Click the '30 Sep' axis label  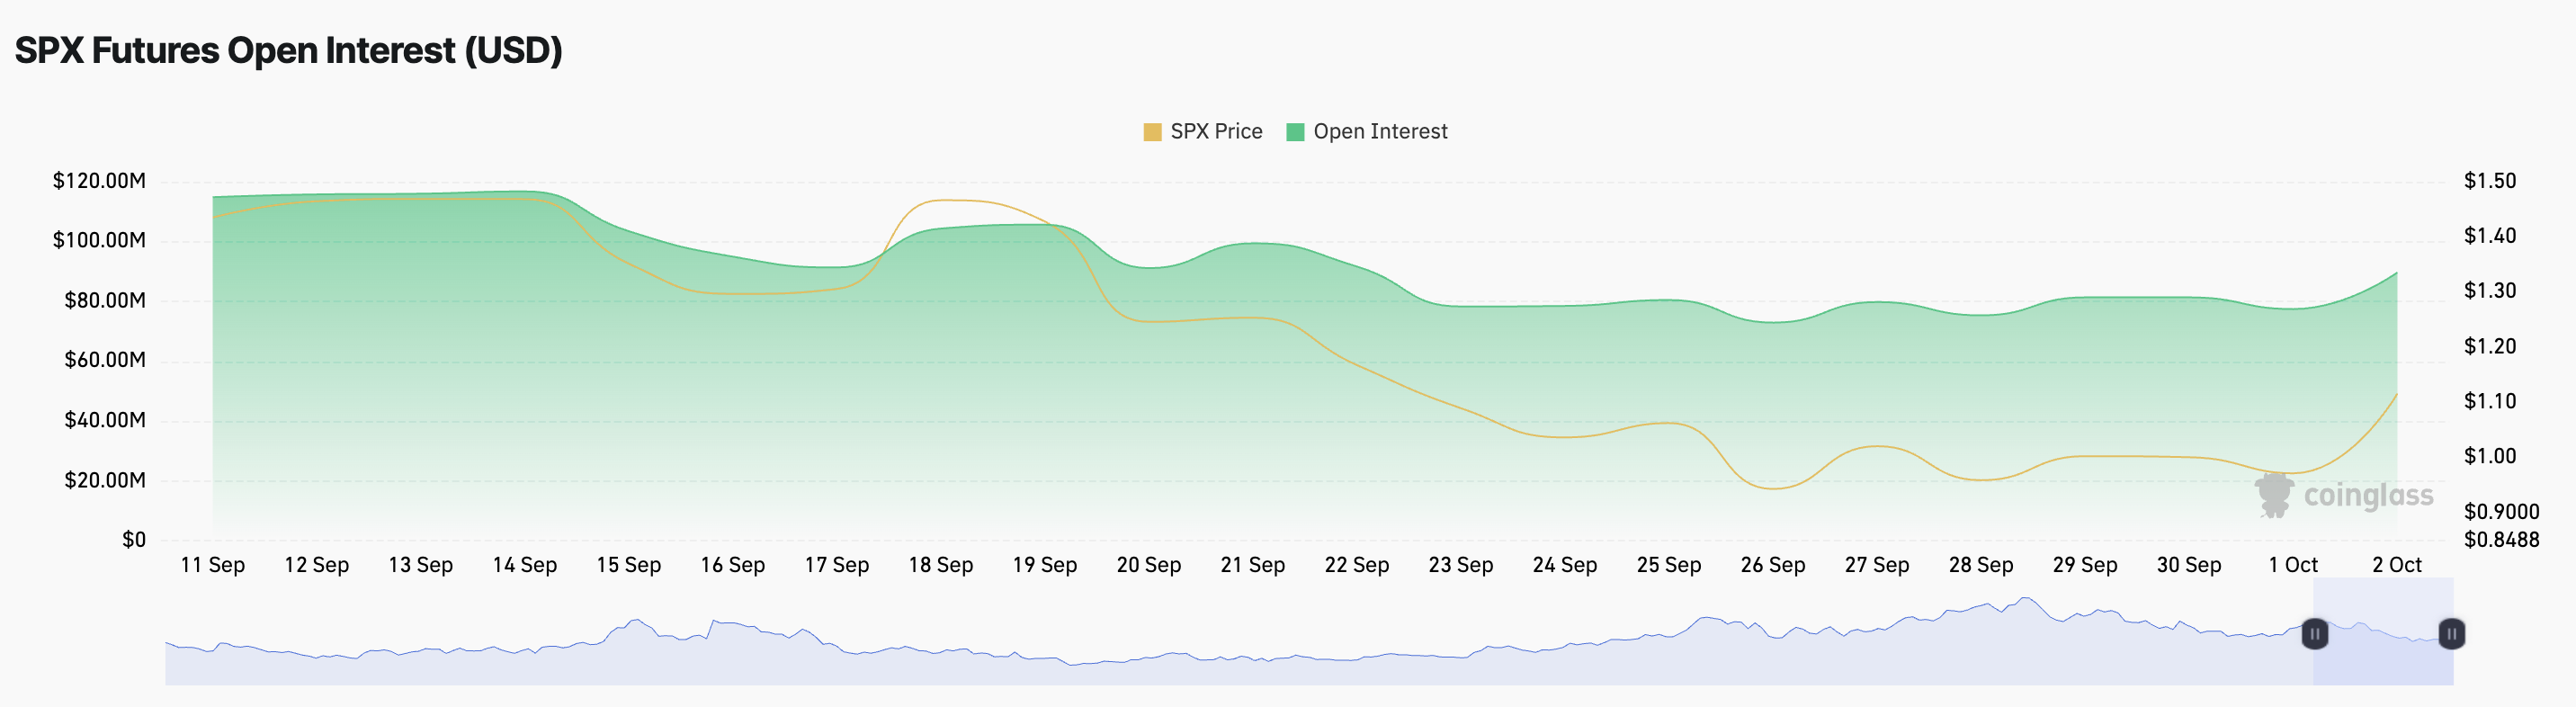(2189, 565)
